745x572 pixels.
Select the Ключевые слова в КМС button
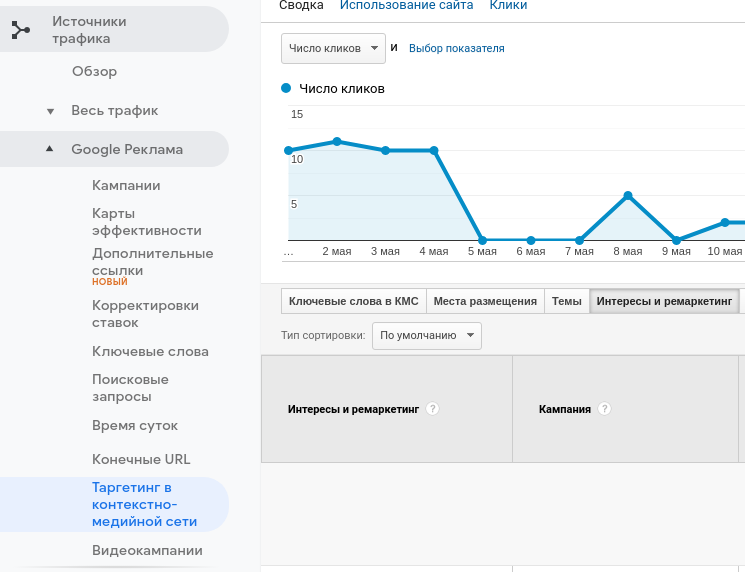click(353, 301)
